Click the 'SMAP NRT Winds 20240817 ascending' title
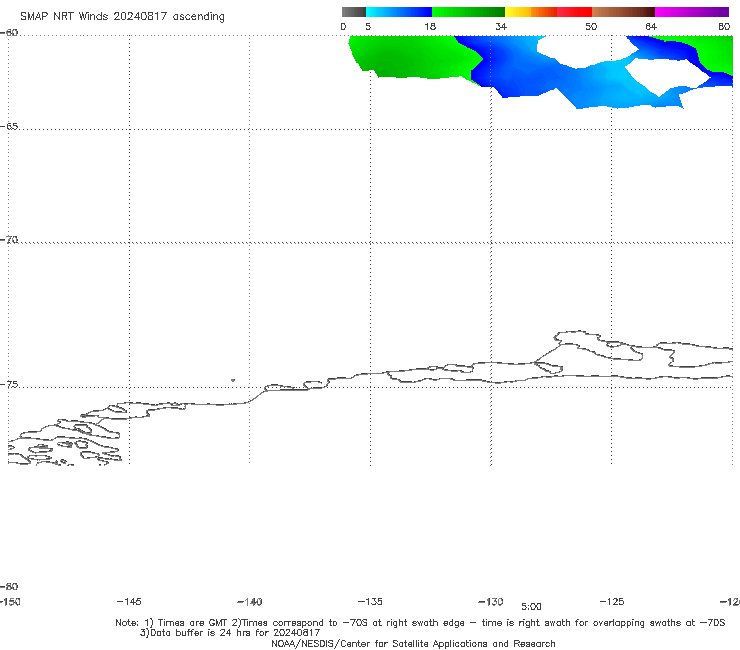The image size is (740, 650). point(122,17)
